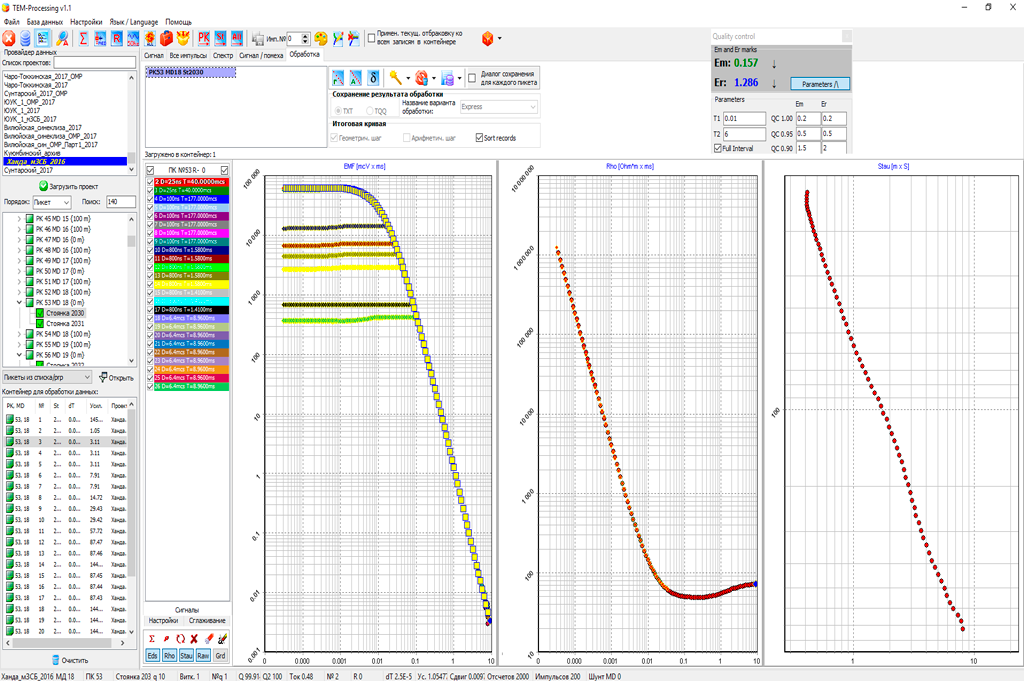
Task: Click the delta symbol processing icon
Action: point(372,77)
